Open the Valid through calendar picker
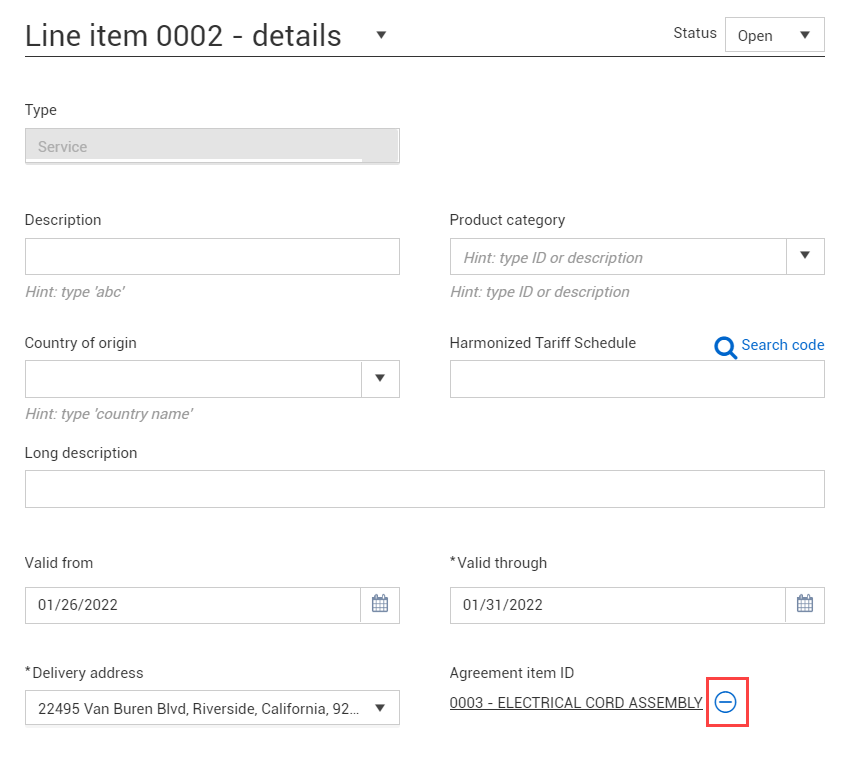The height and width of the screenshot is (757, 854). click(x=804, y=605)
